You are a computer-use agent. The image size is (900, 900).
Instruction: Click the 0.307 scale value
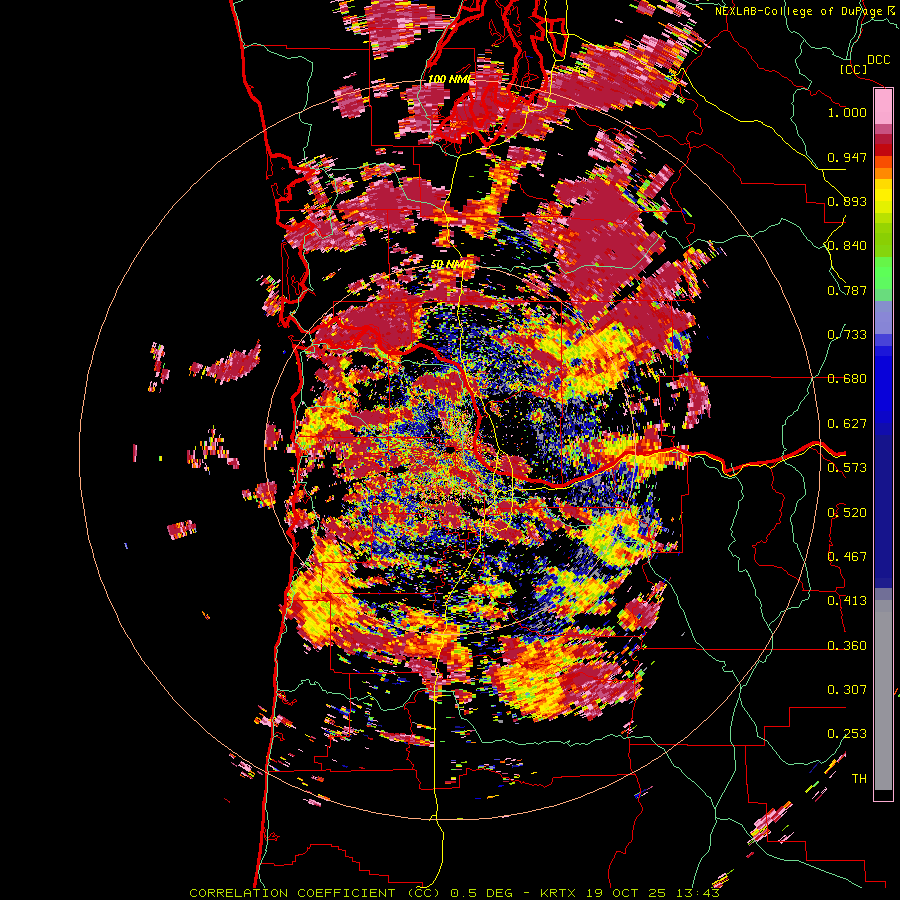point(847,690)
